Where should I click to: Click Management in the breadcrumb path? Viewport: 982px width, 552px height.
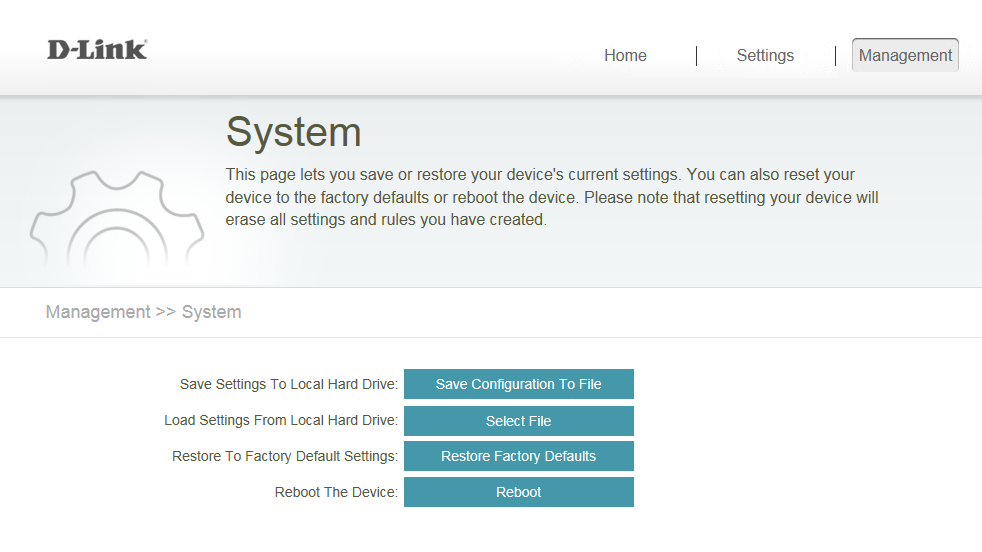[98, 312]
